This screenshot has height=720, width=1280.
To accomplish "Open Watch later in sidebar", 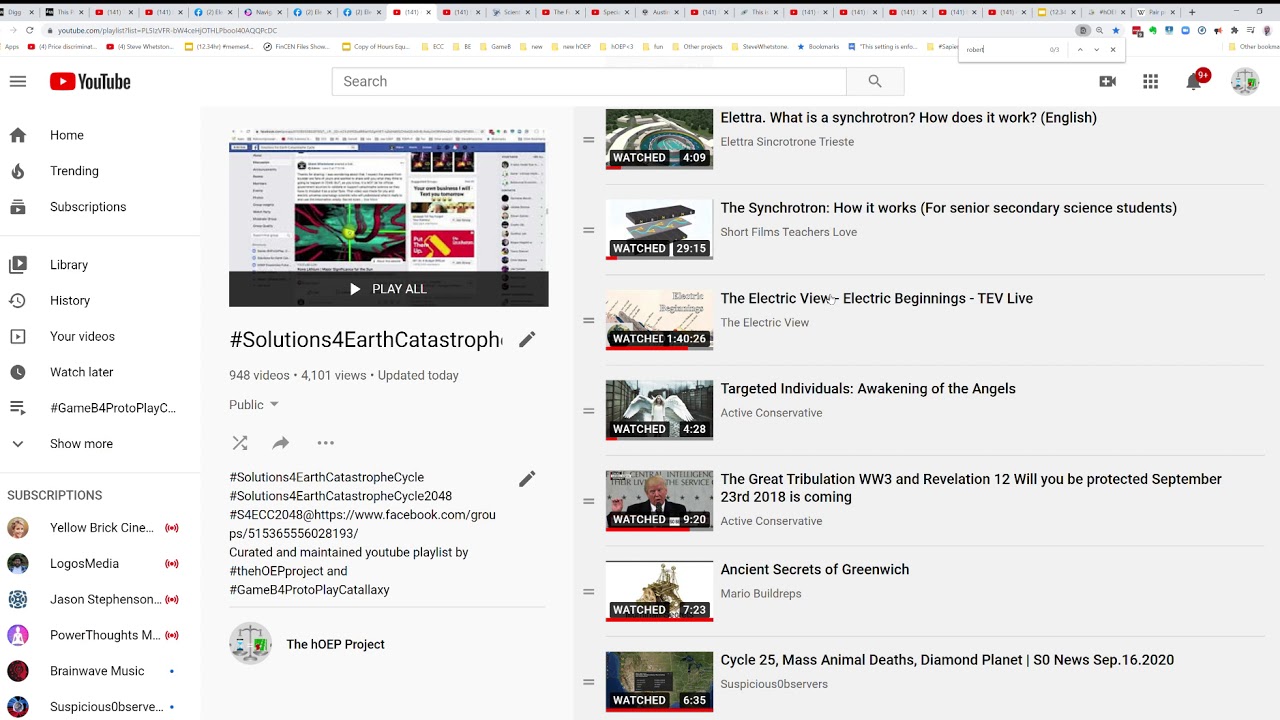I will point(81,372).
